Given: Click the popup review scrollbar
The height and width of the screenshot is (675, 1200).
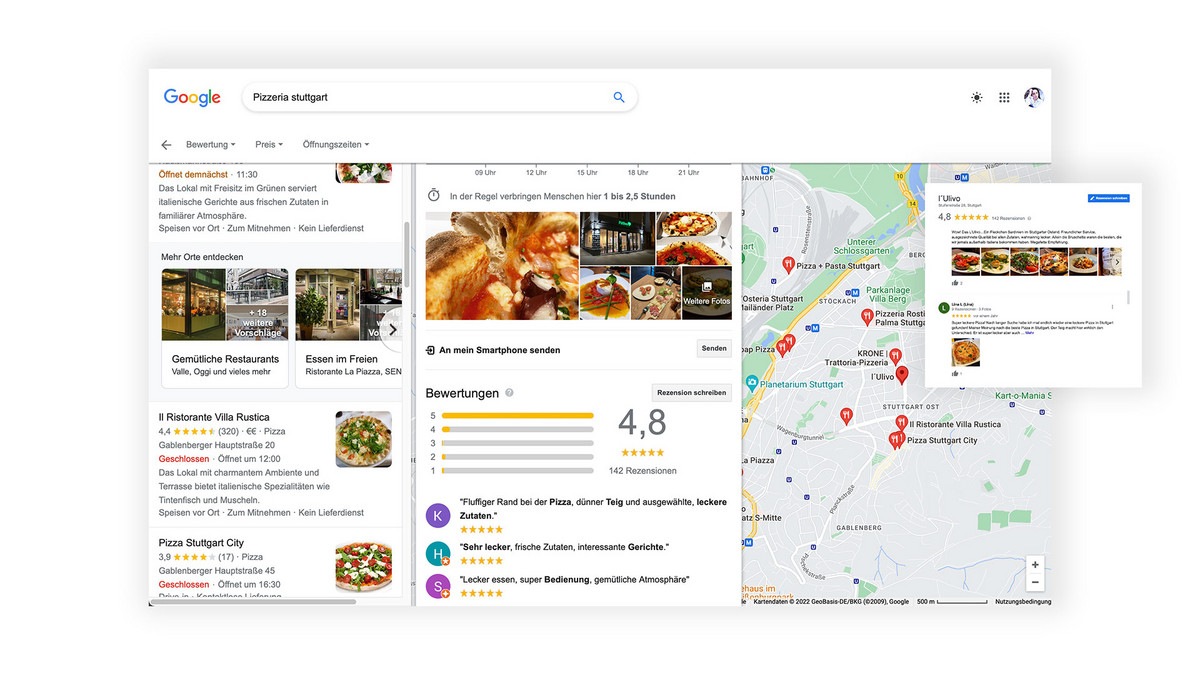Looking at the screenshot, I should (1128, 297).
